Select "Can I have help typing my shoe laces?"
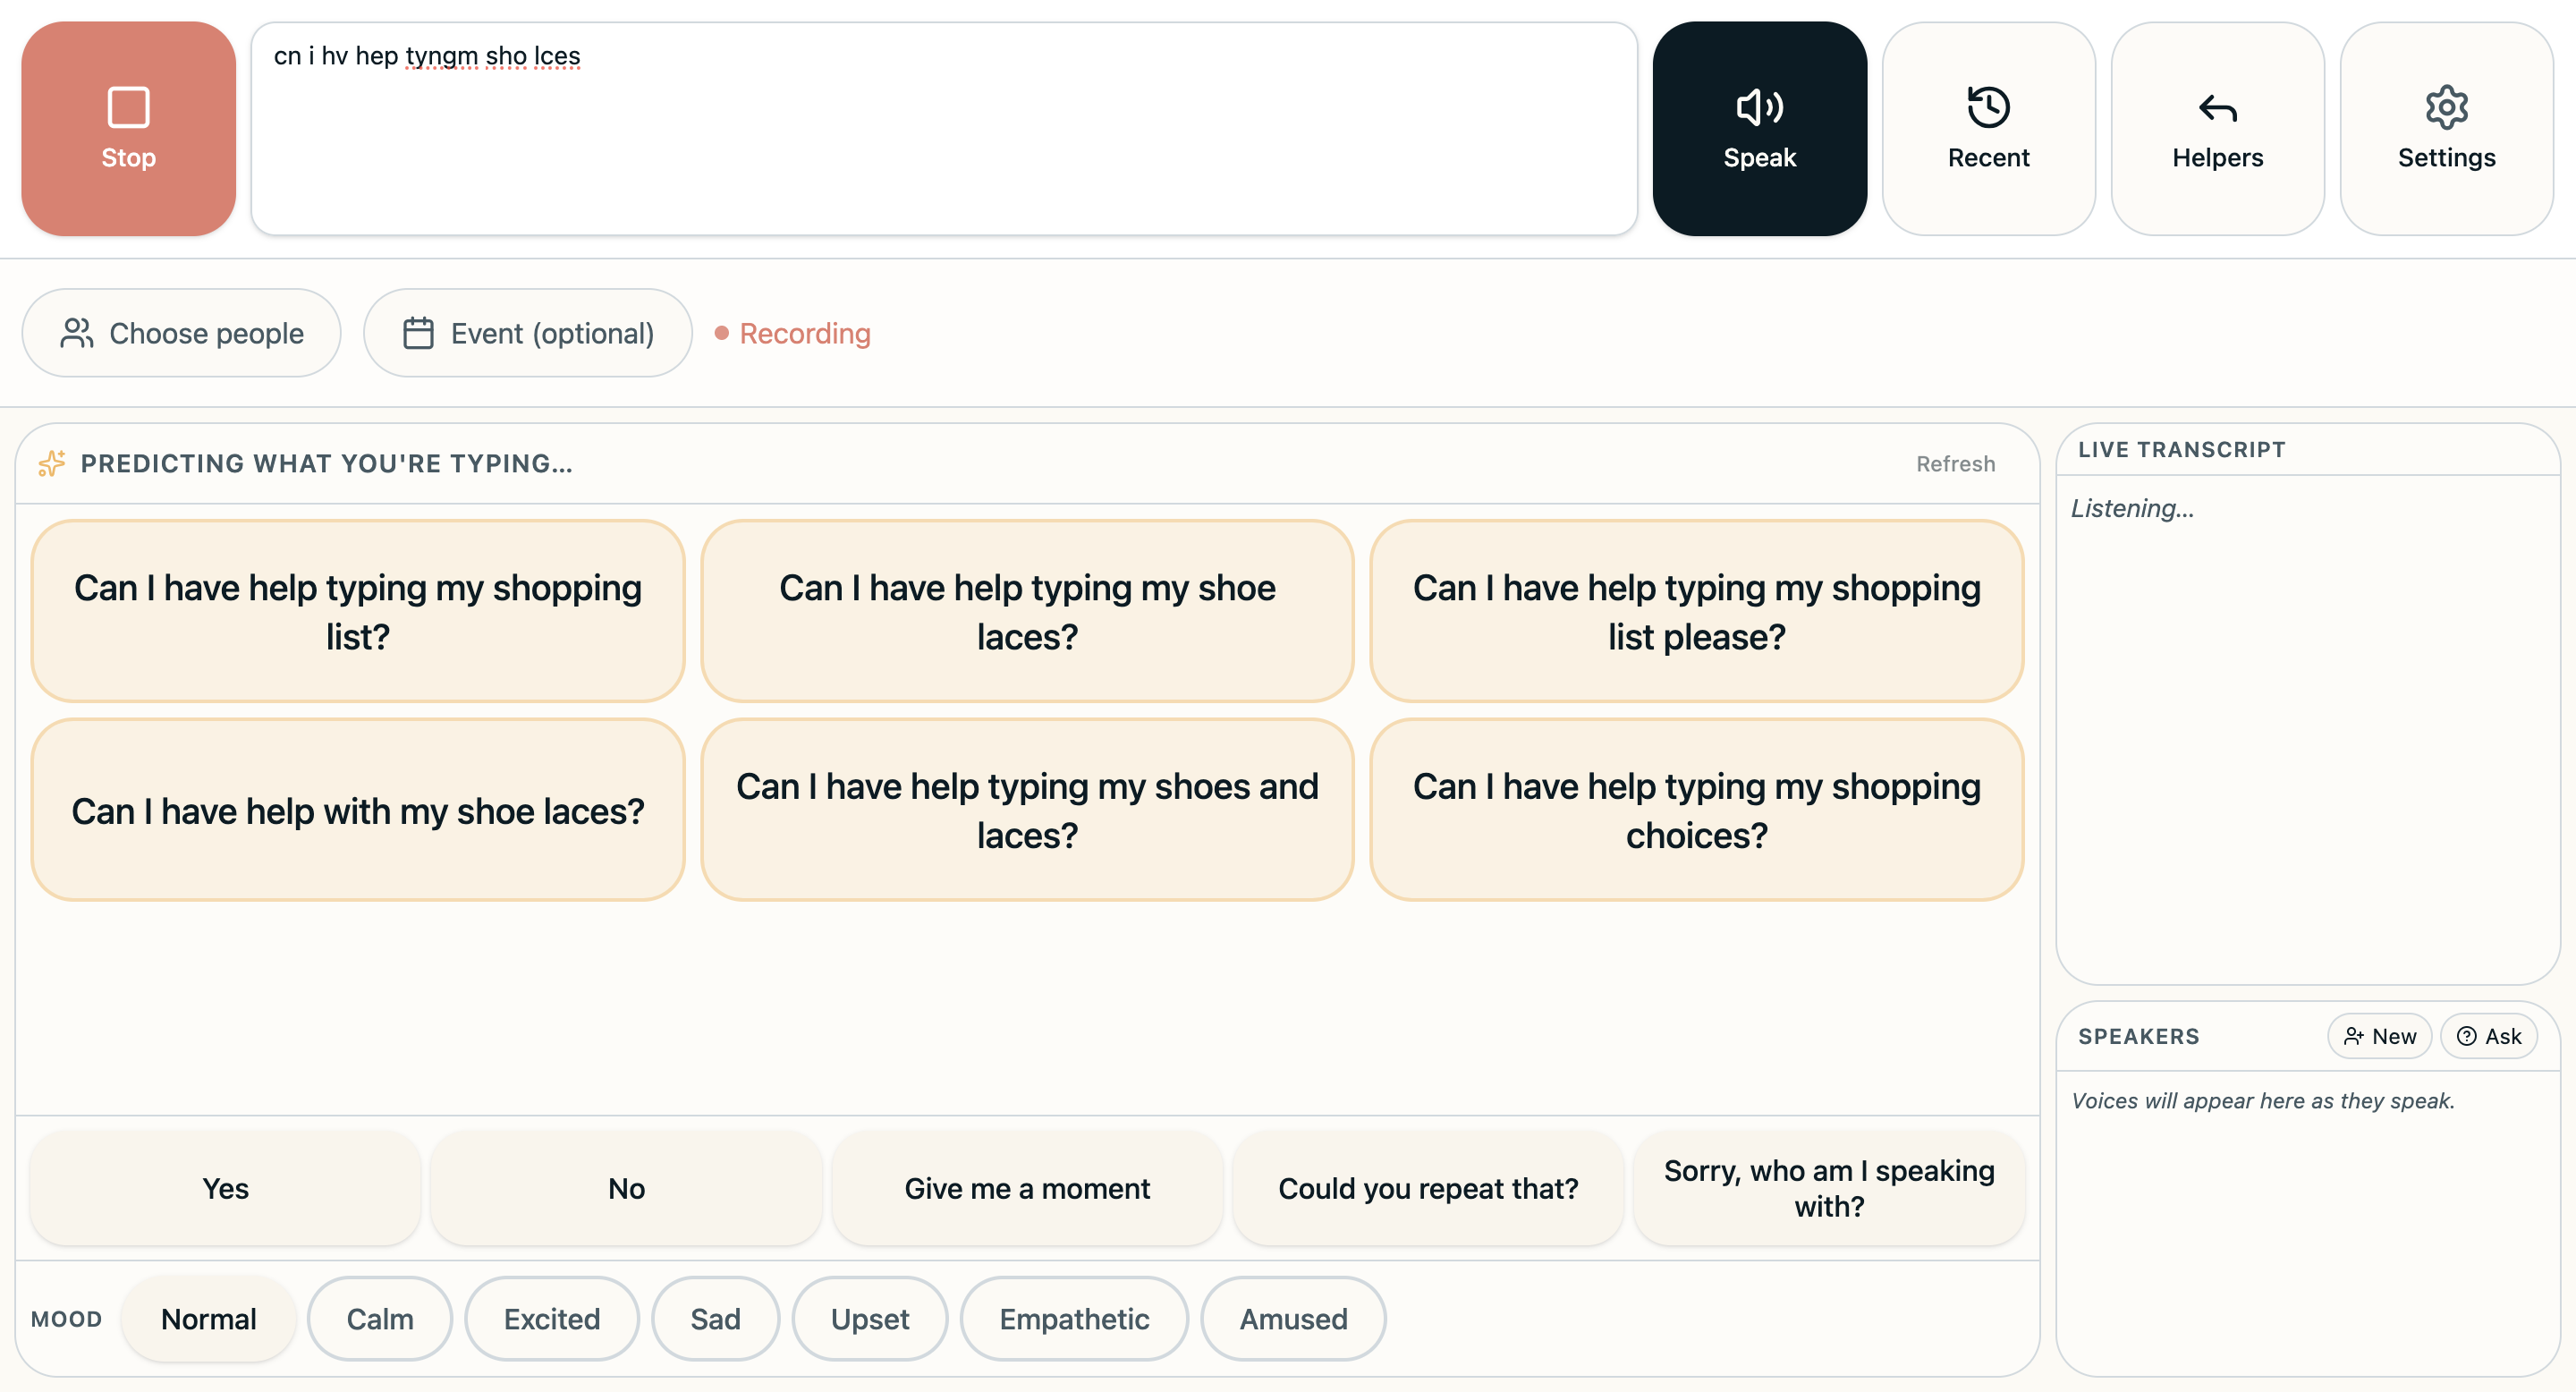 click(1027, 611)
